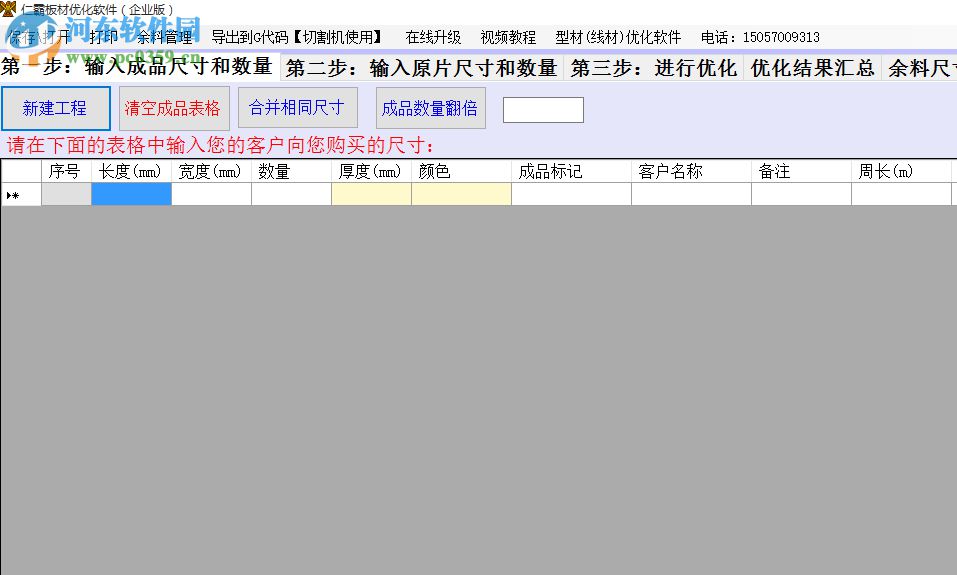Click the 厚度(mm) column header

pos(370,171)
